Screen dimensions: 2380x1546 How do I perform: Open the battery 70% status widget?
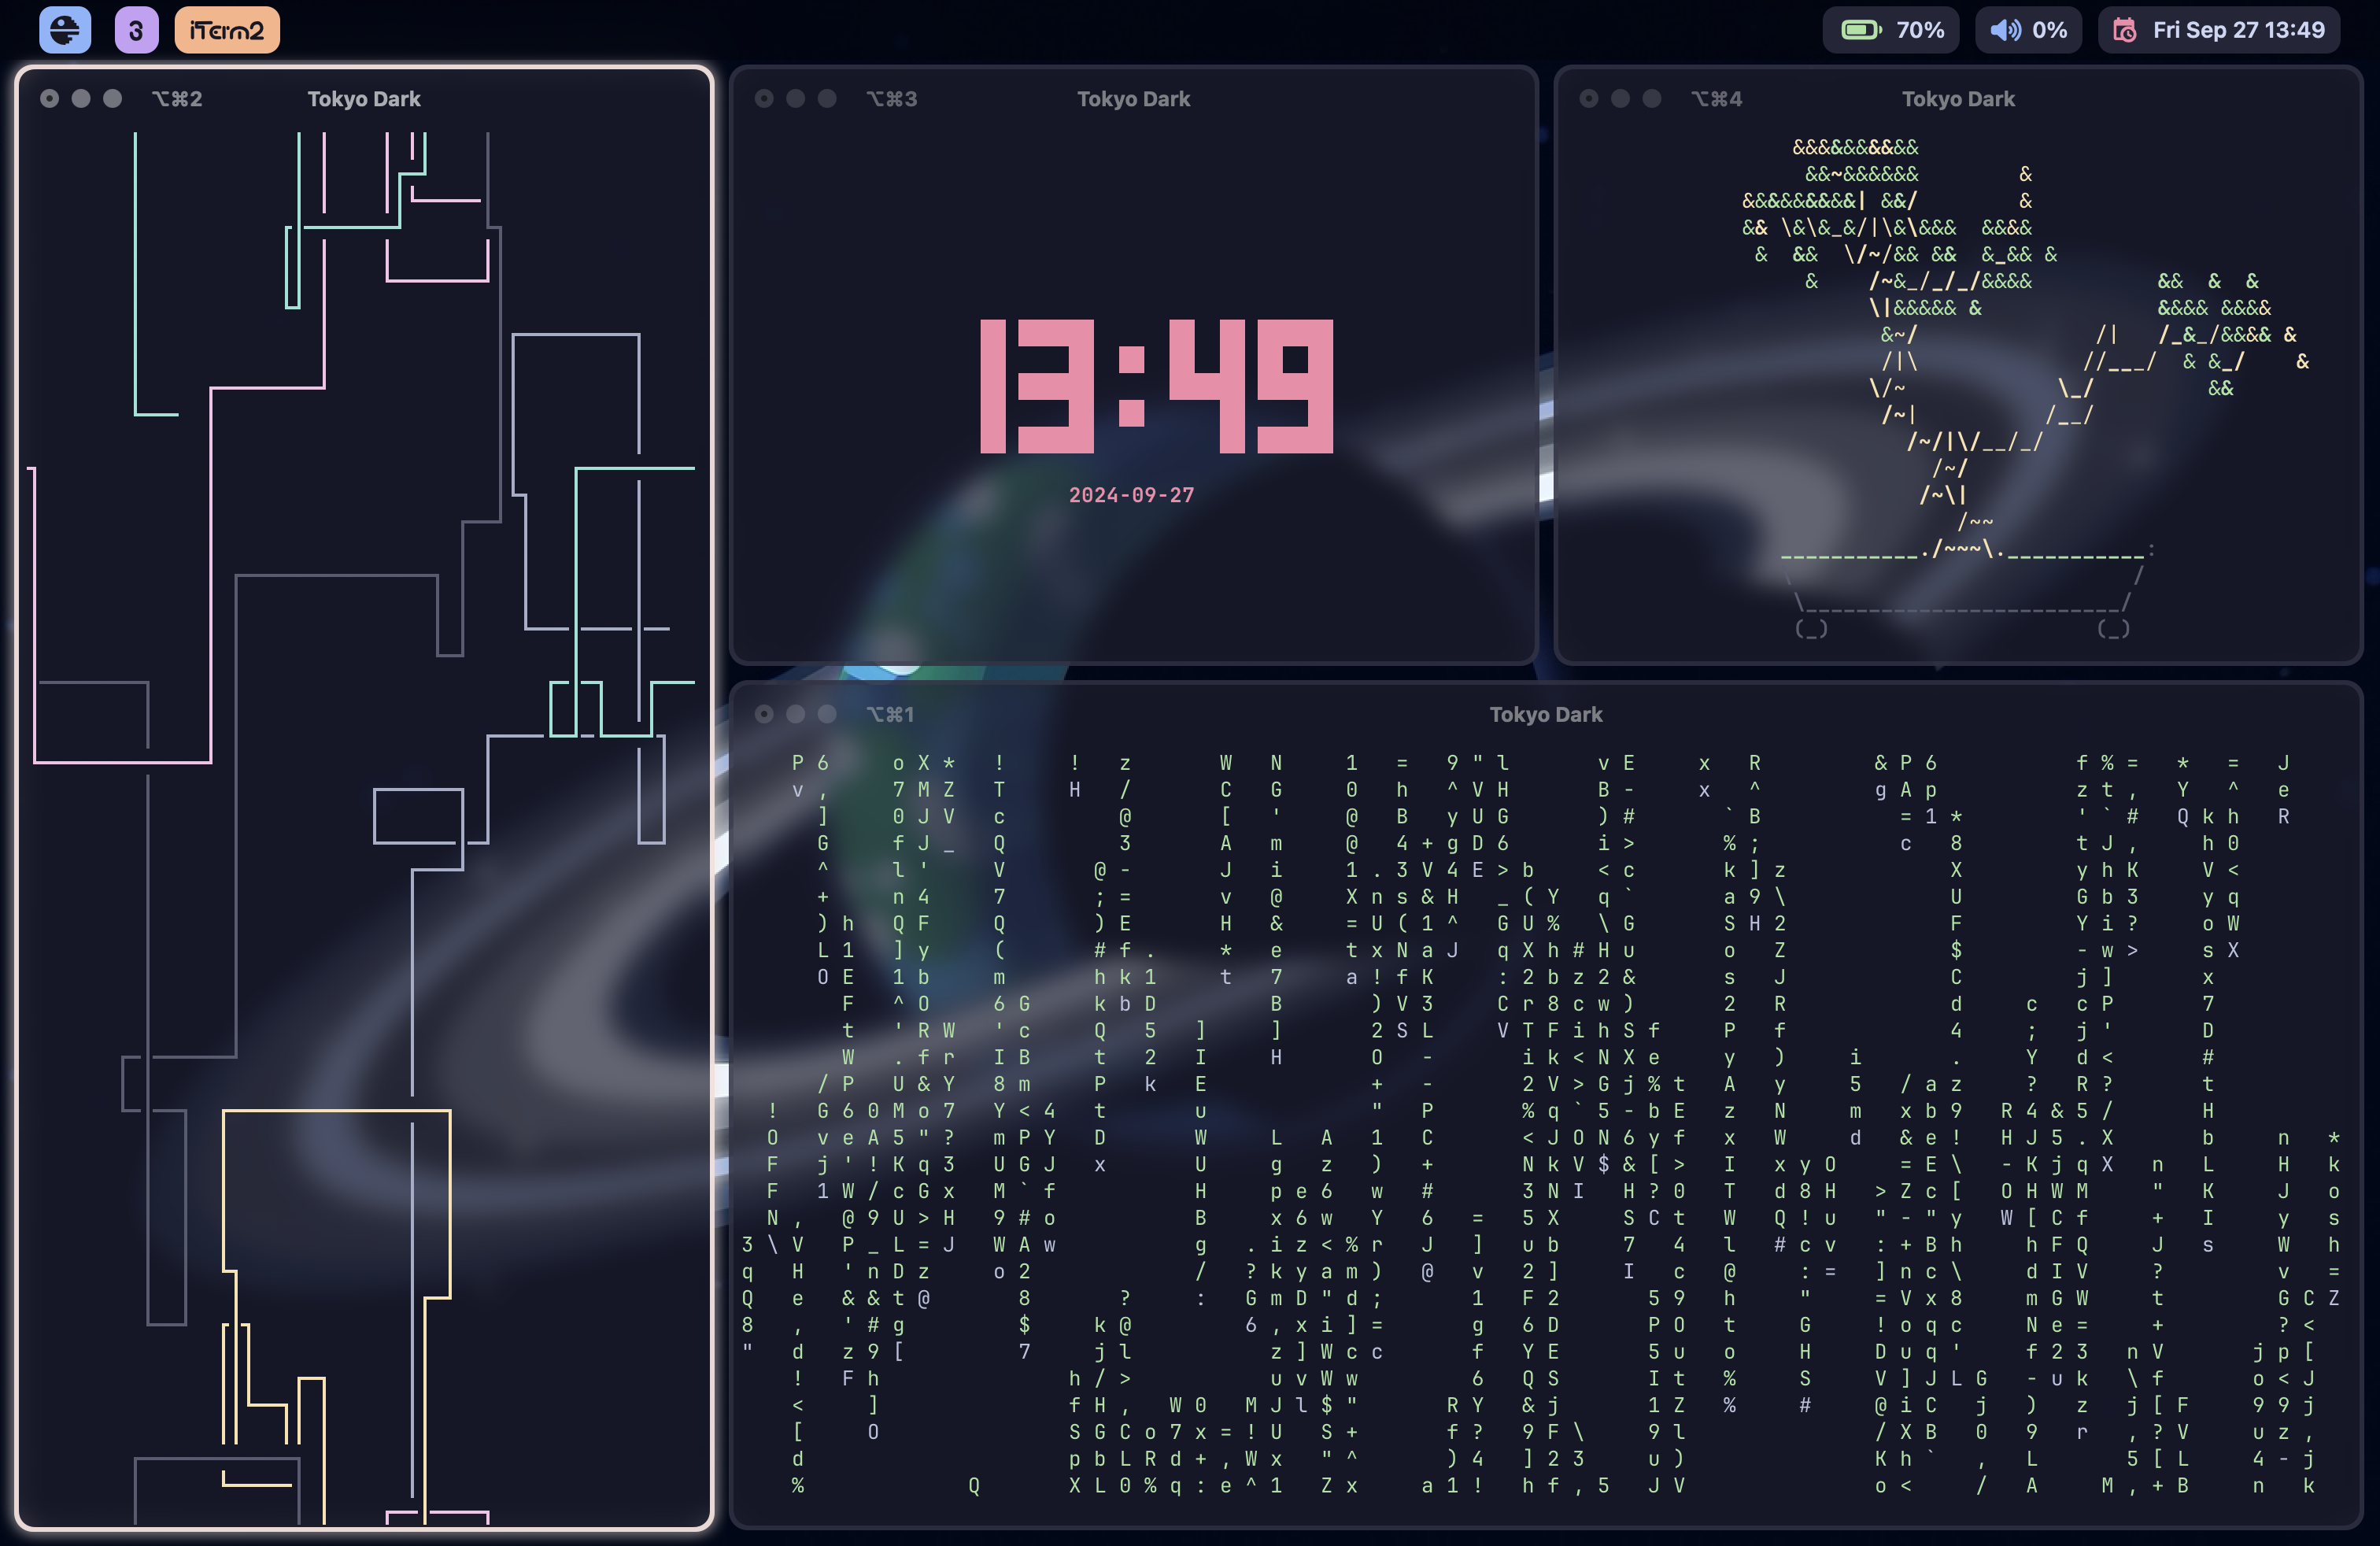point(1891,30)
